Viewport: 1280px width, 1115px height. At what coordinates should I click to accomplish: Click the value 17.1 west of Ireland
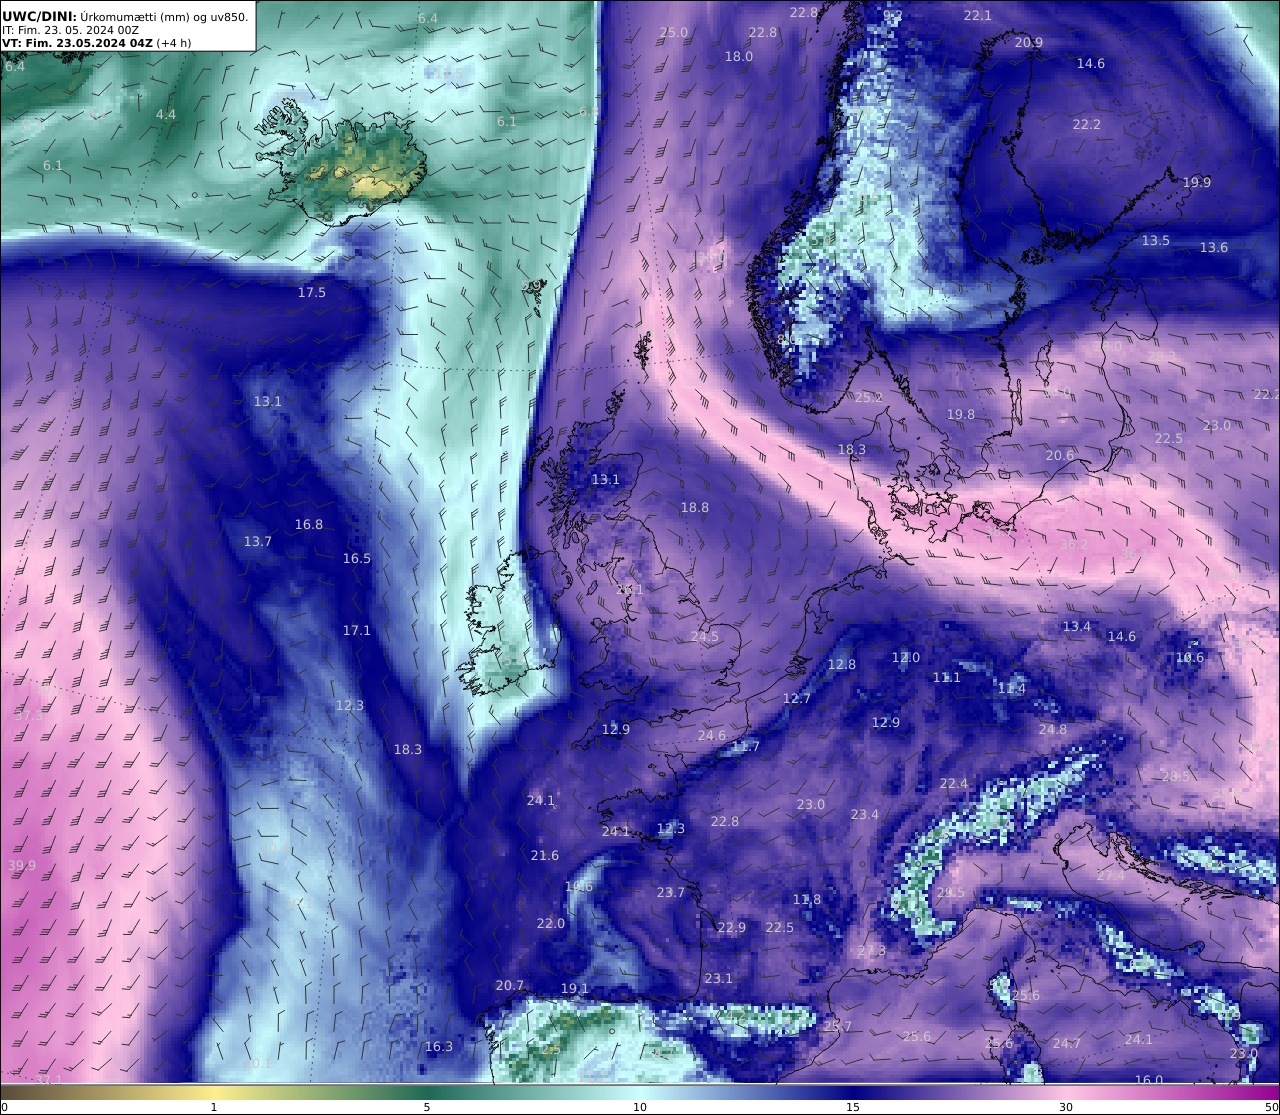(x=357, y=630)
